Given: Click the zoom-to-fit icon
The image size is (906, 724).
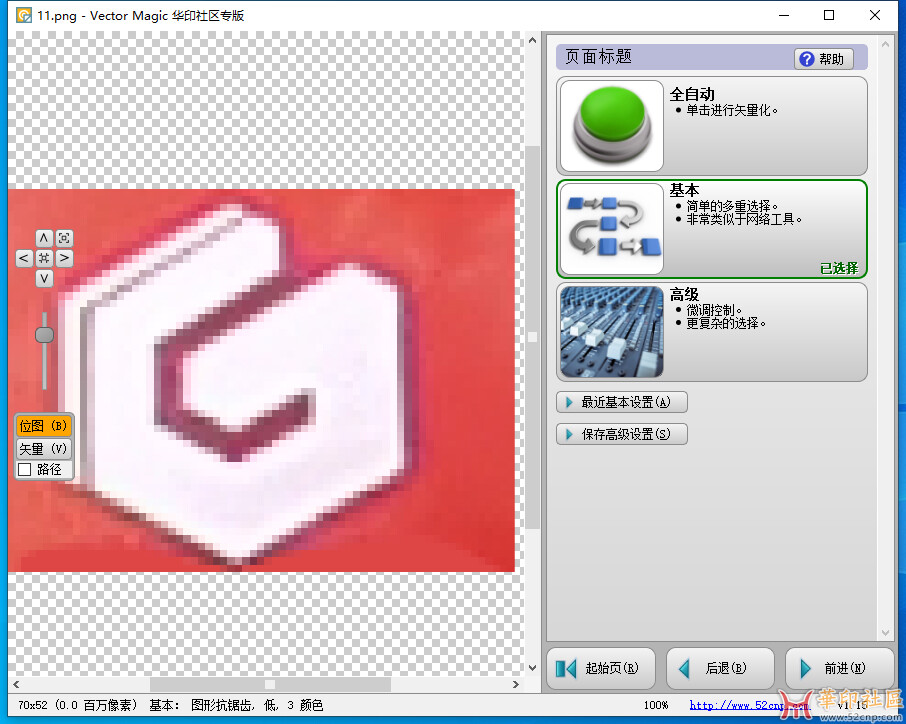Looking at the screenshot, I should pos(64,238).
